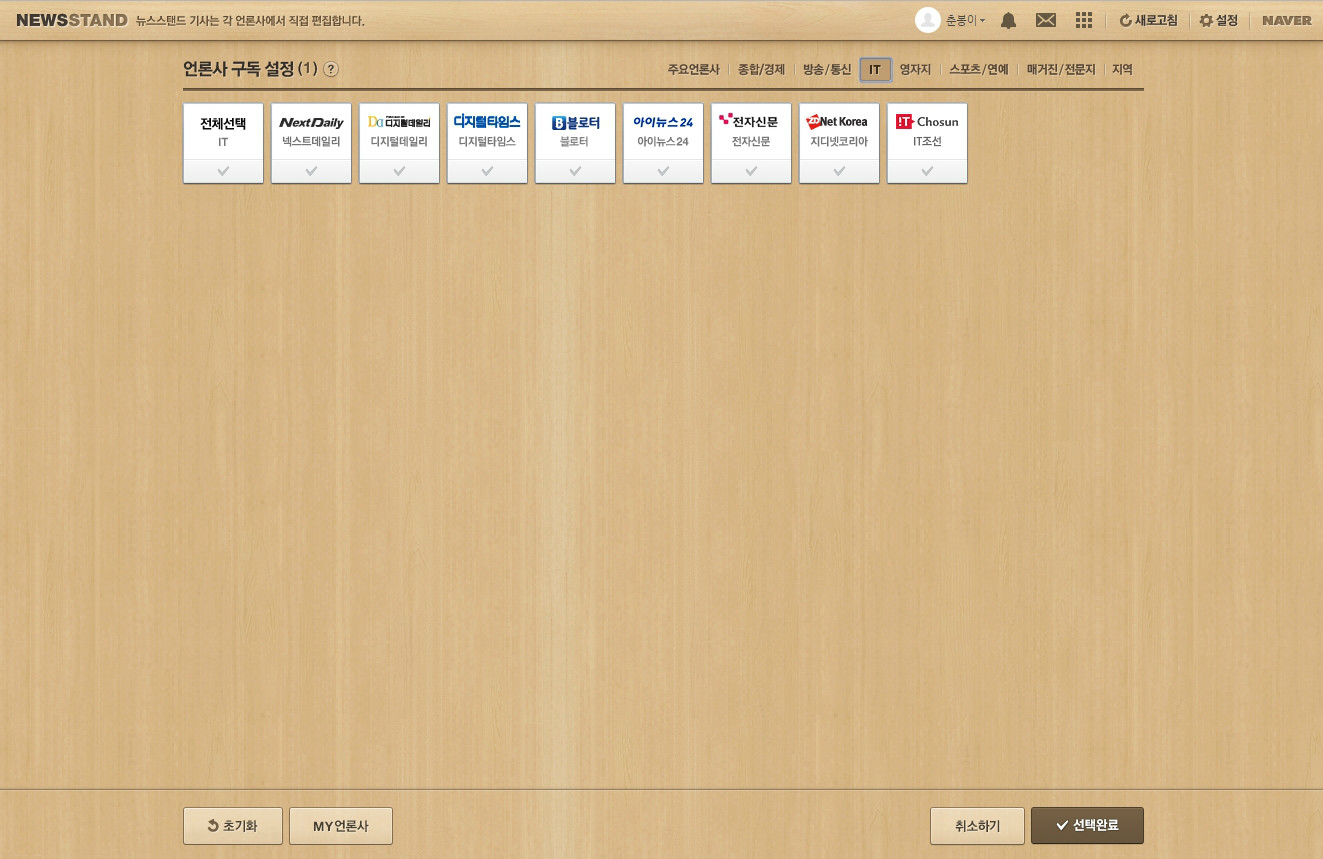Image resolution: width=1323 pixels, height=859 pixels.
Task: Toggle the 디지털데일리 subscription checkmark
Action: pos(399,171)
